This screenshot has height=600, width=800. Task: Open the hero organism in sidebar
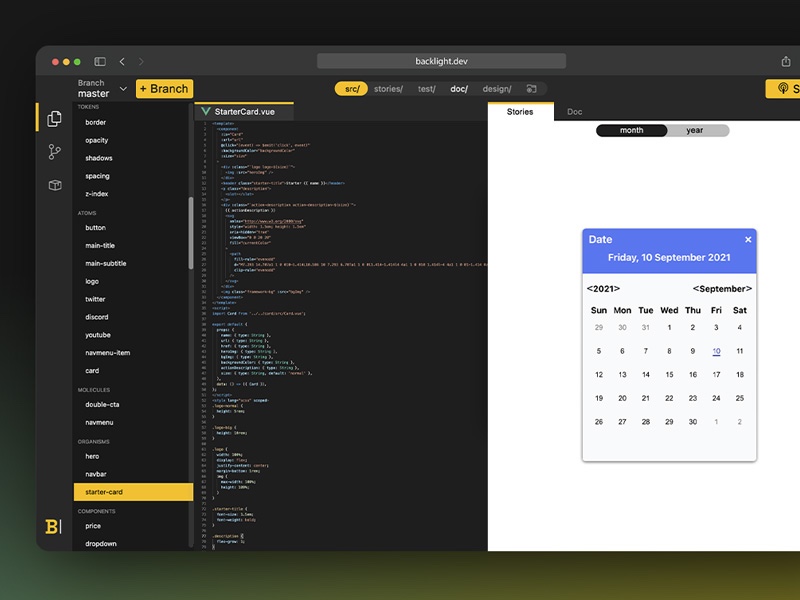(x=92, y=456)
